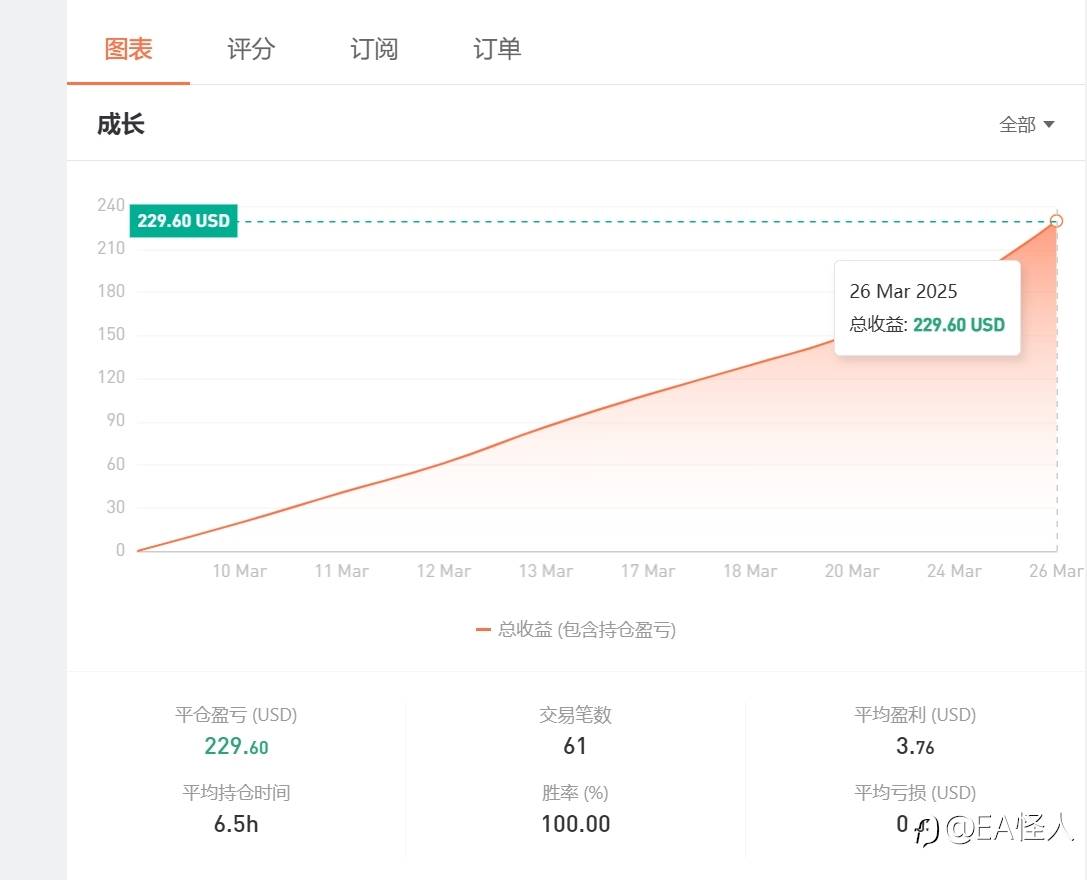Click the circular data point at chart end
The height and width of the screenshot is (880, 1087).
1057,221
